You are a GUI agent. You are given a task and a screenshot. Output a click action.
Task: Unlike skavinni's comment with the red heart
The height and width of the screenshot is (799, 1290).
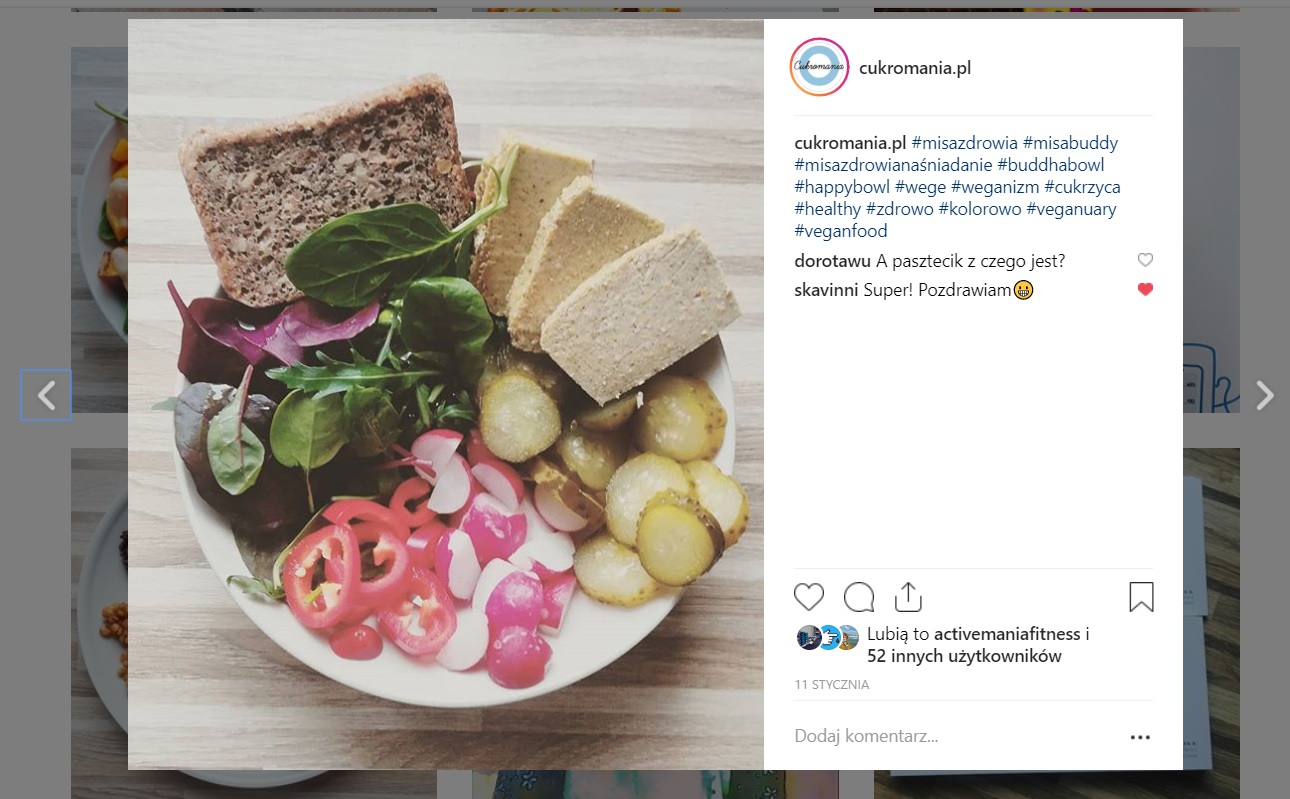pyautogui.click(x=1146, y=290)
